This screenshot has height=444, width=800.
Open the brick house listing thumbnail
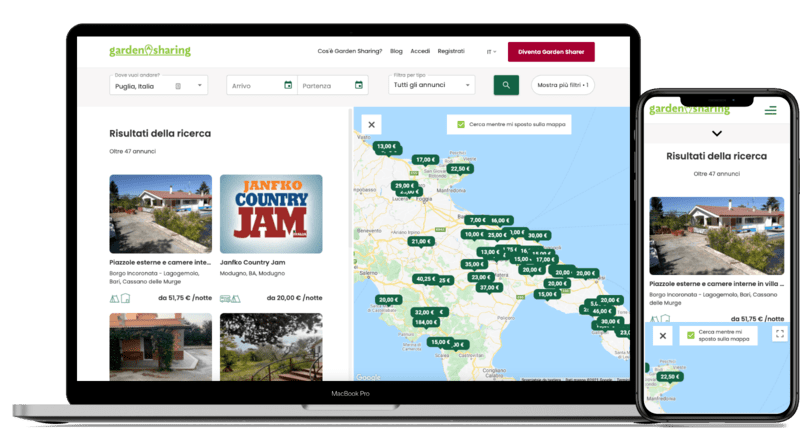click(161, 347)
